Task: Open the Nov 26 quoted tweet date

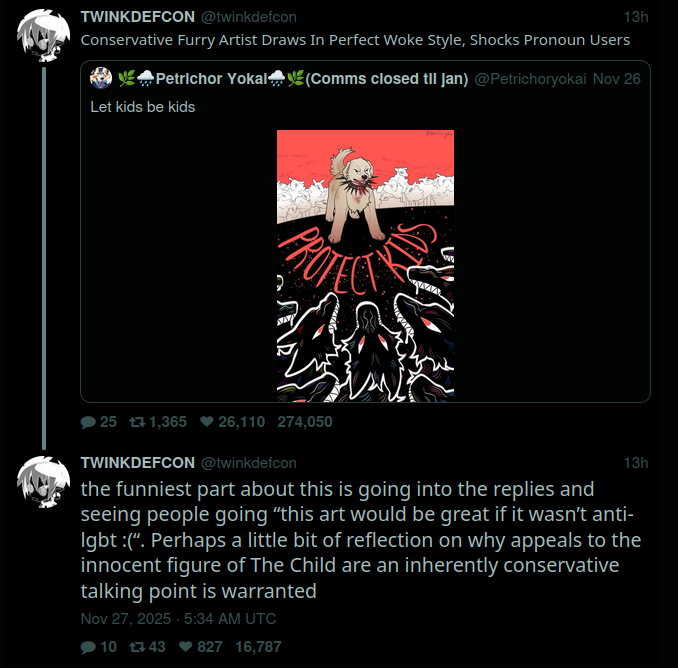Action: pyautogui.click(x=616, y=78)
